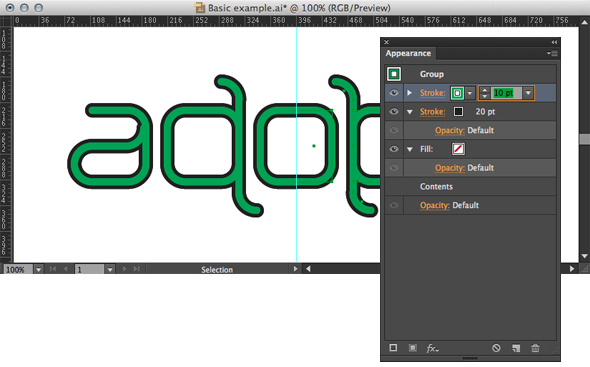Toggle visibility of Opacity under Fill

[394, 168]
